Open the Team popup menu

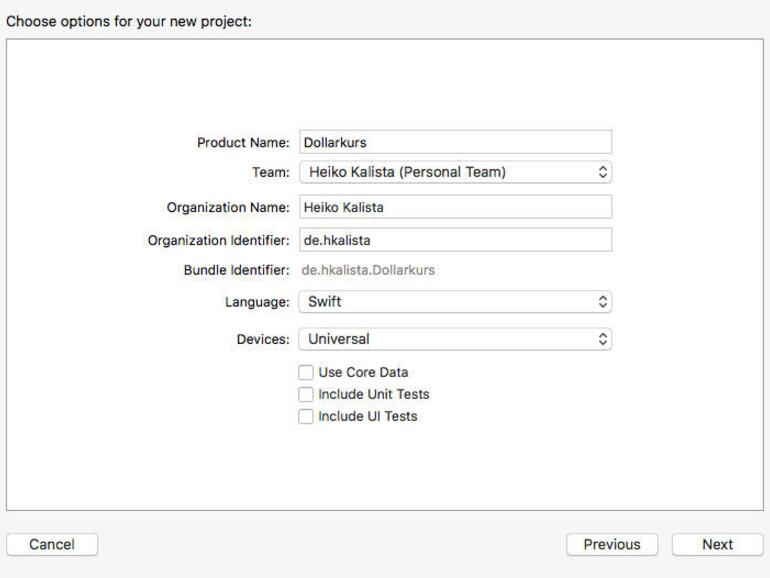(455, 172)
